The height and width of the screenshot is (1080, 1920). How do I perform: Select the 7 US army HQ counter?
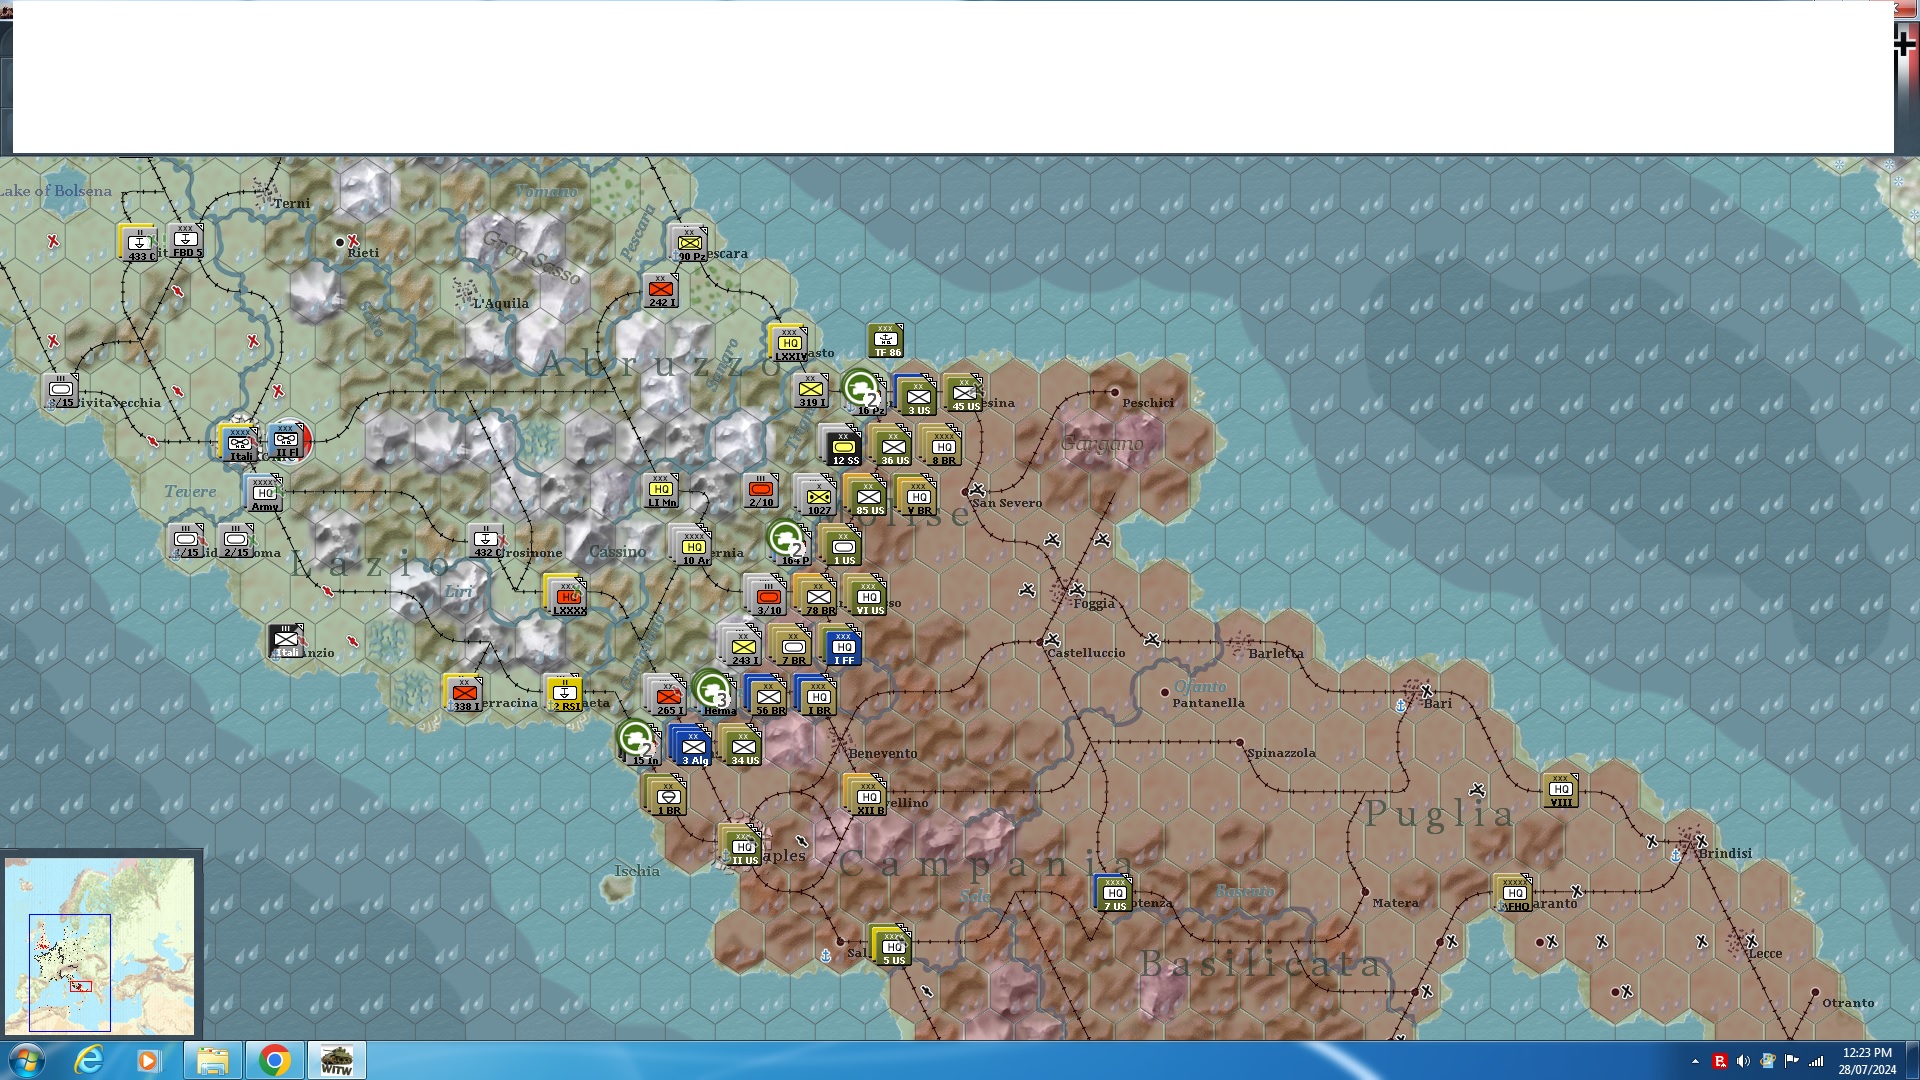click(x=1114, y=893)
